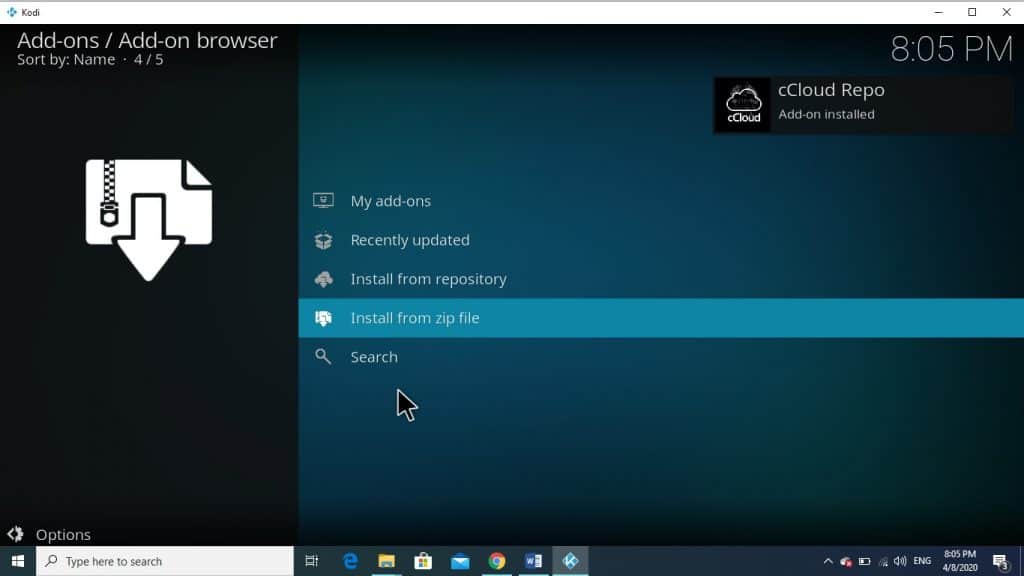Click the taskbar search box

(165, 561)
